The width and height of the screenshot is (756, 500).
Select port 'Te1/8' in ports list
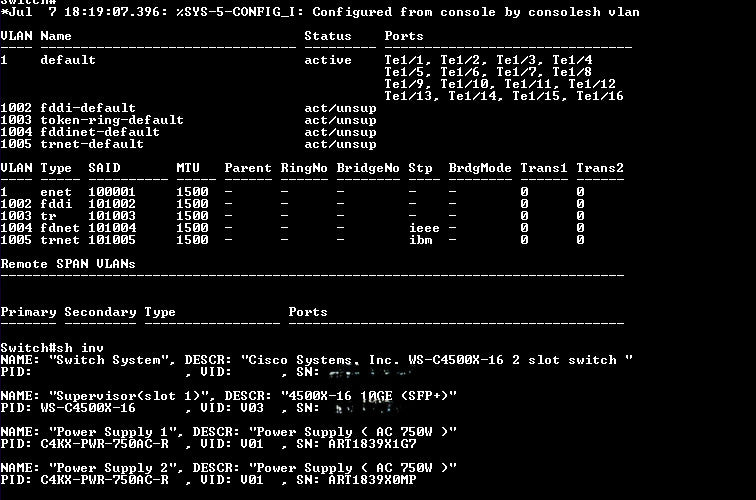pos(572,72)
